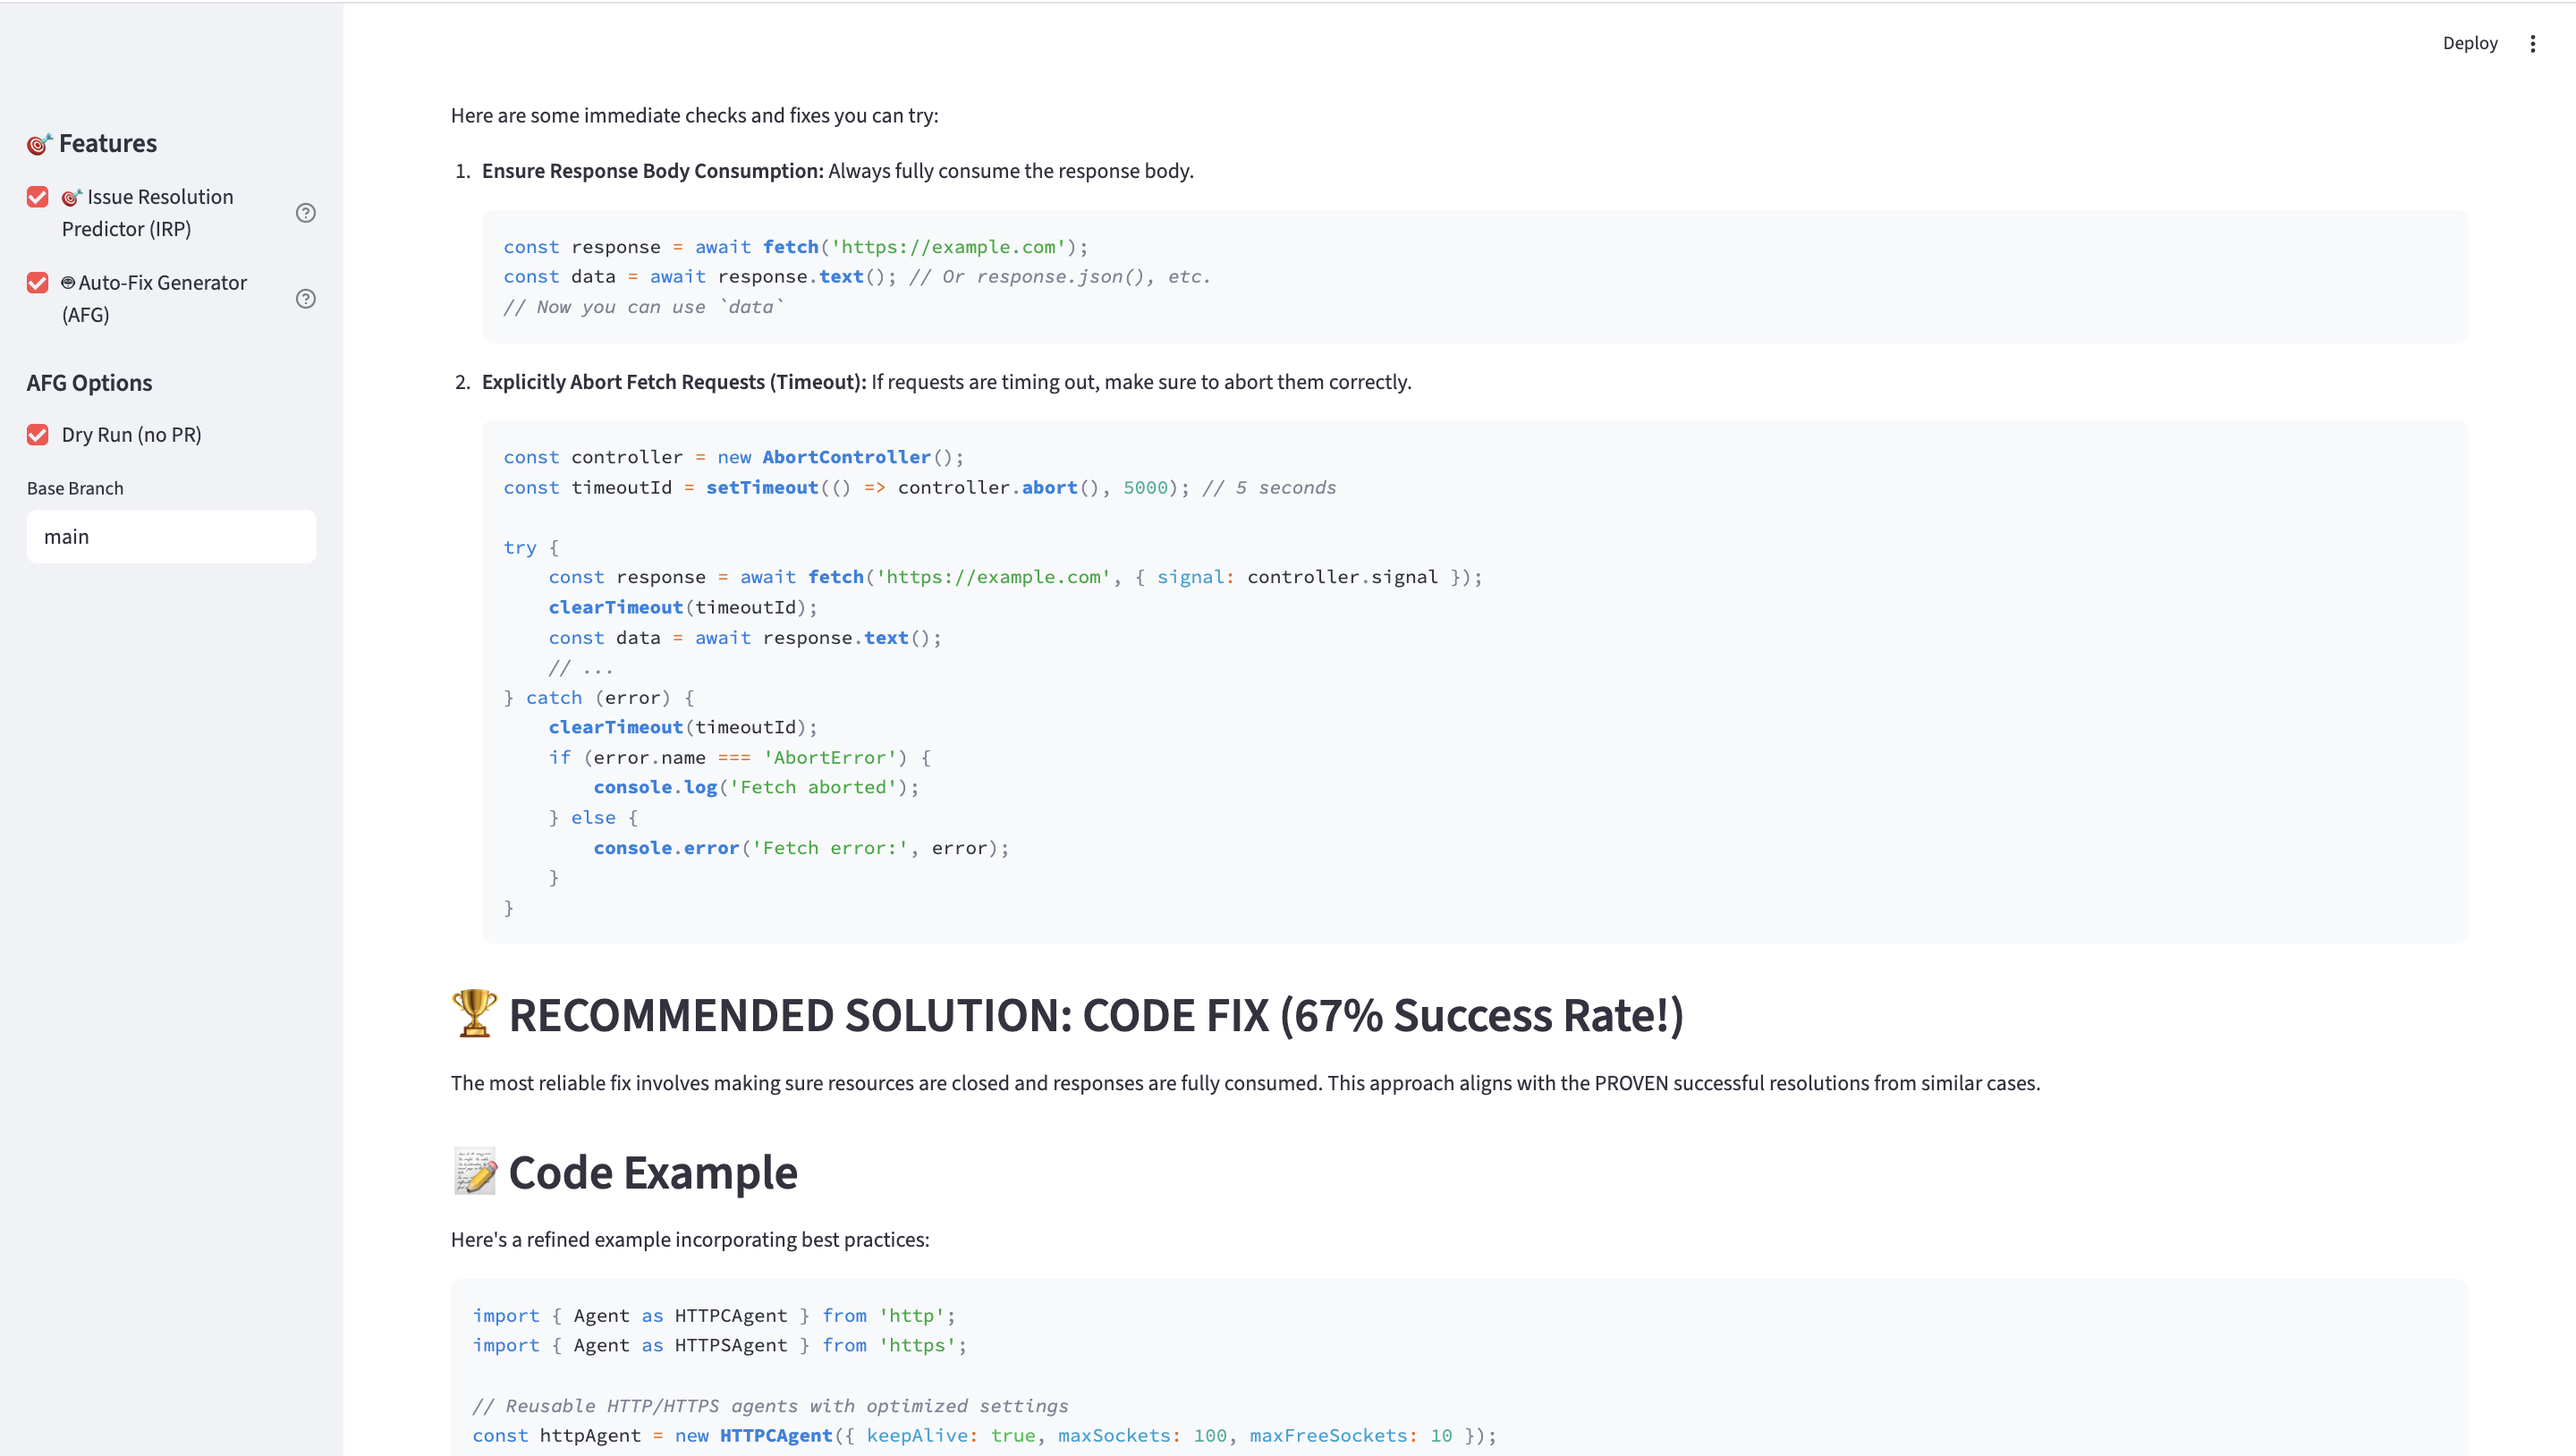Click the AbortController timeout code block

tap(1474, 681)
